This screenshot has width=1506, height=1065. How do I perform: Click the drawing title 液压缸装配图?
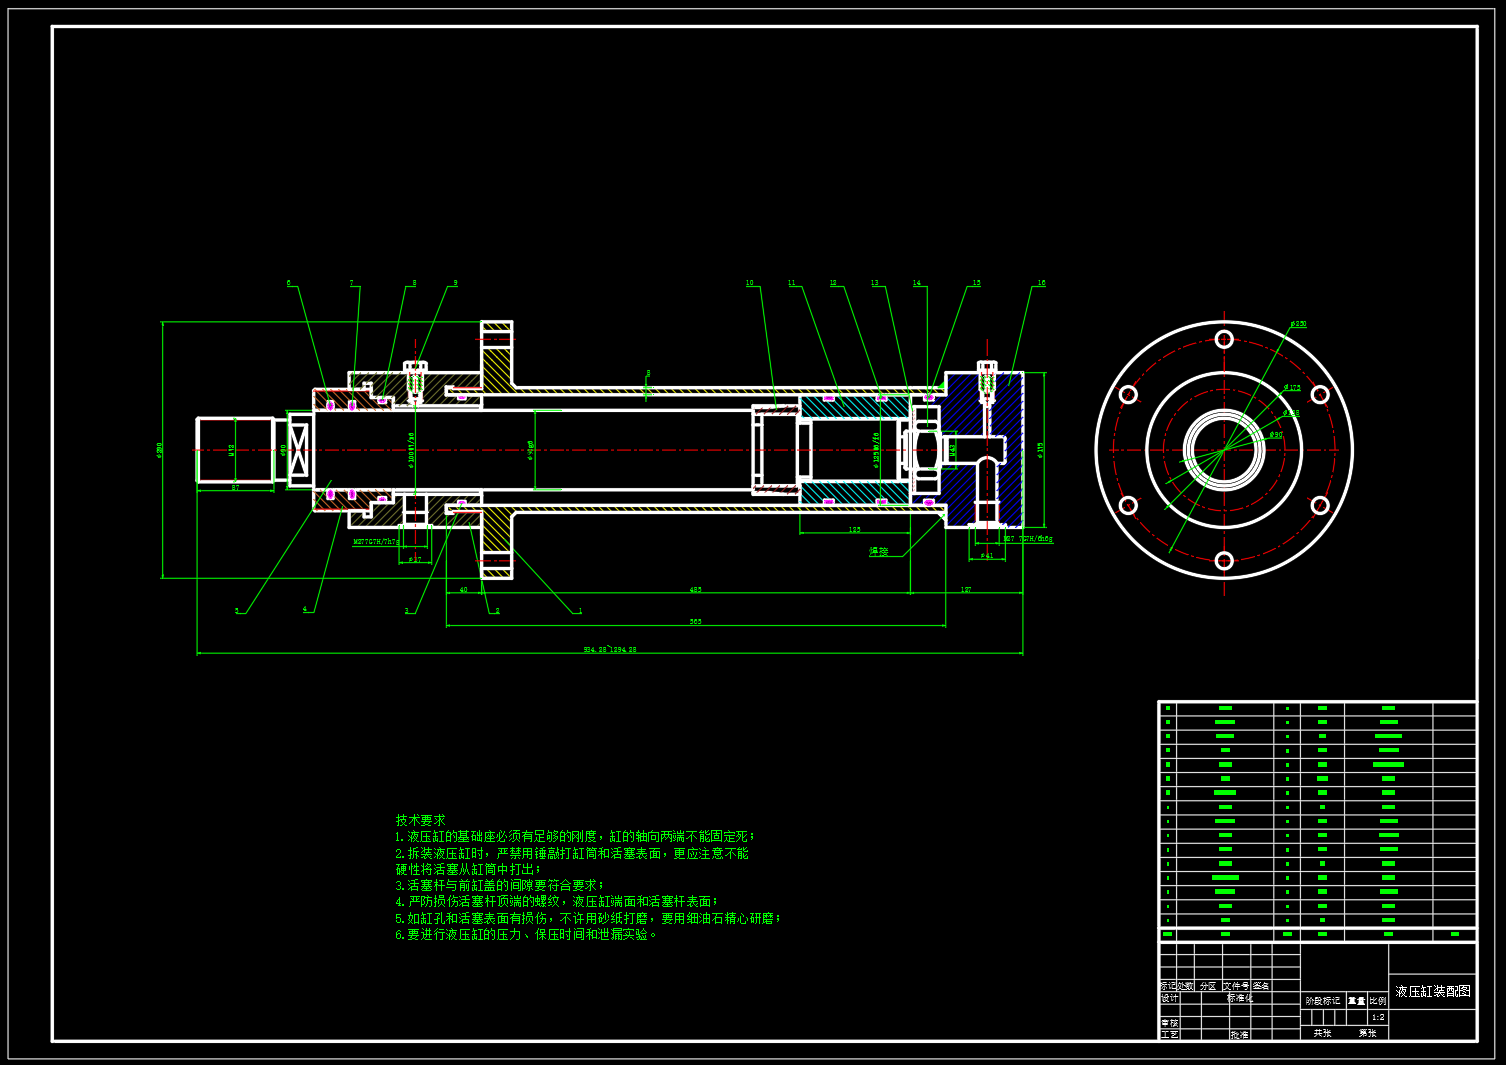point(1434,991)
